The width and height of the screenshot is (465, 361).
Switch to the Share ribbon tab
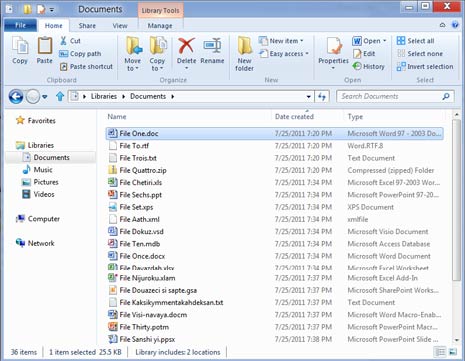pyautogui.click(x=87, y=26)
